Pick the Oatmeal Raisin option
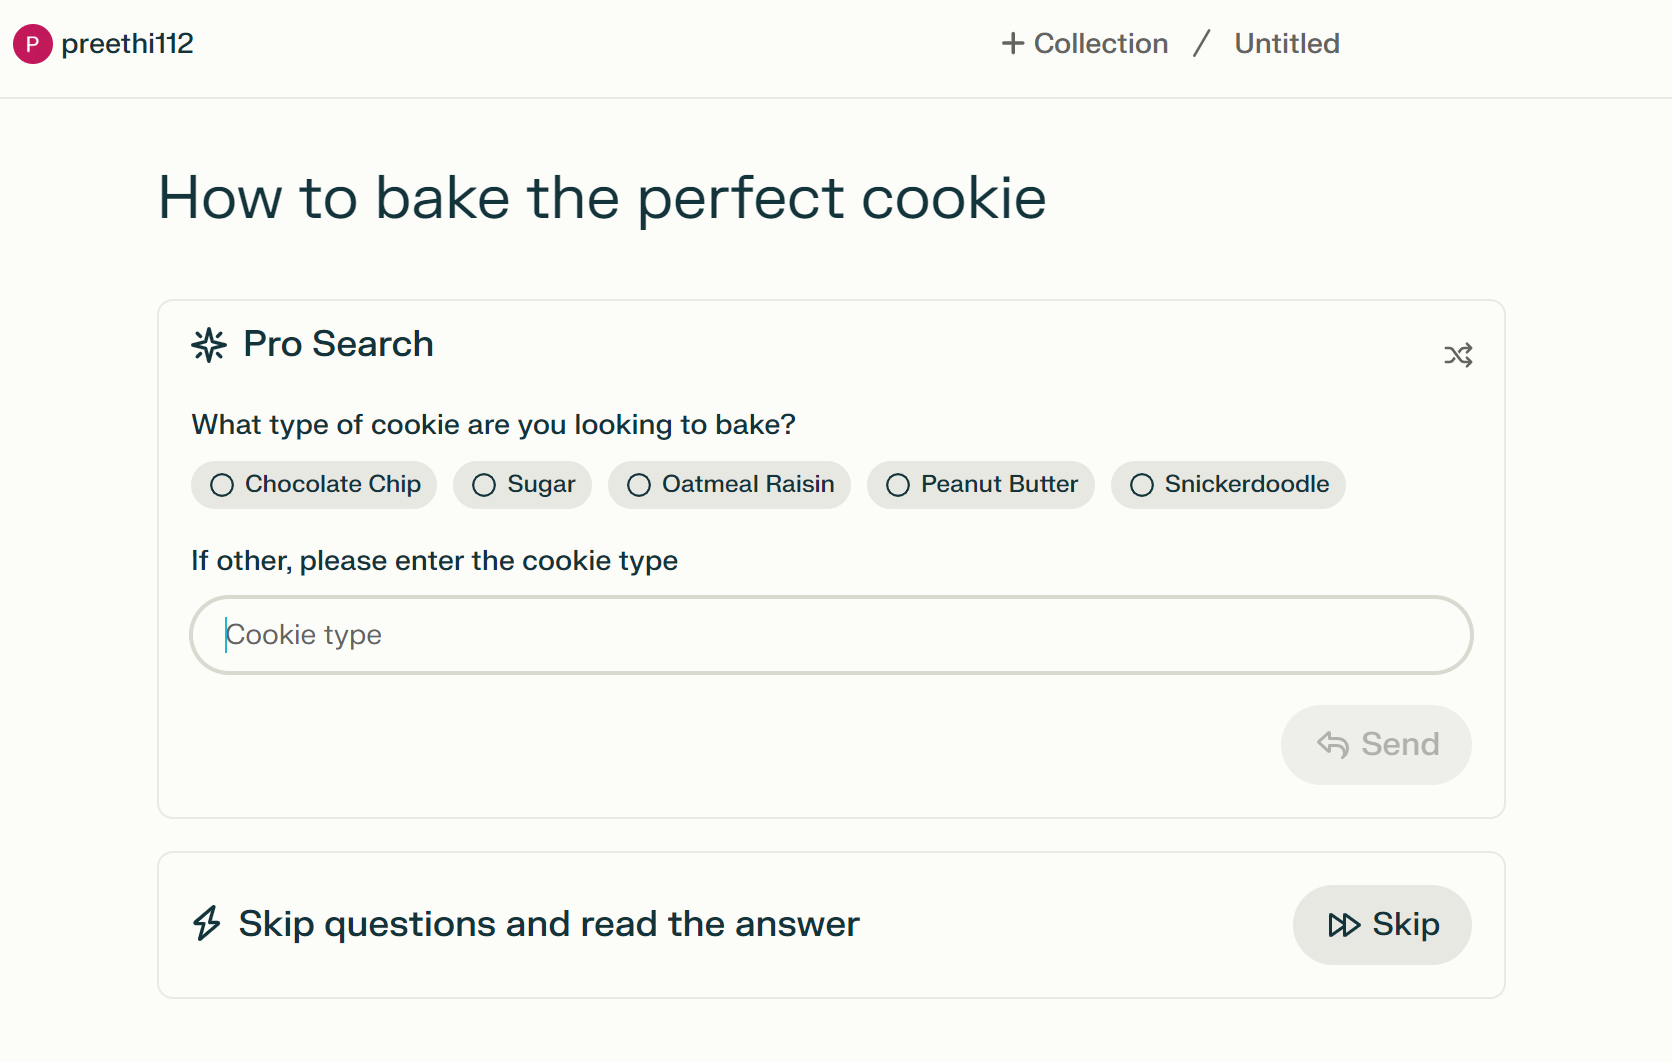 (730, 485)
